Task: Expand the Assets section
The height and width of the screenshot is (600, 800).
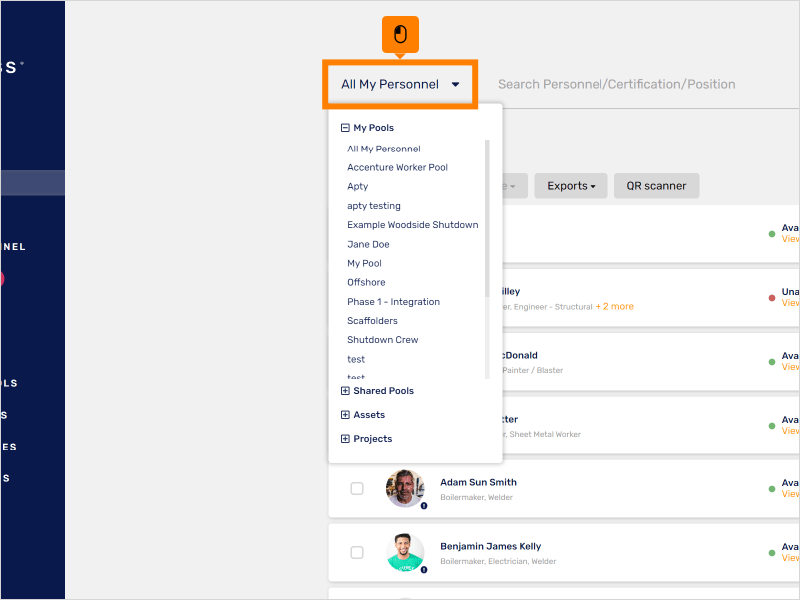Action: (346, 414)
